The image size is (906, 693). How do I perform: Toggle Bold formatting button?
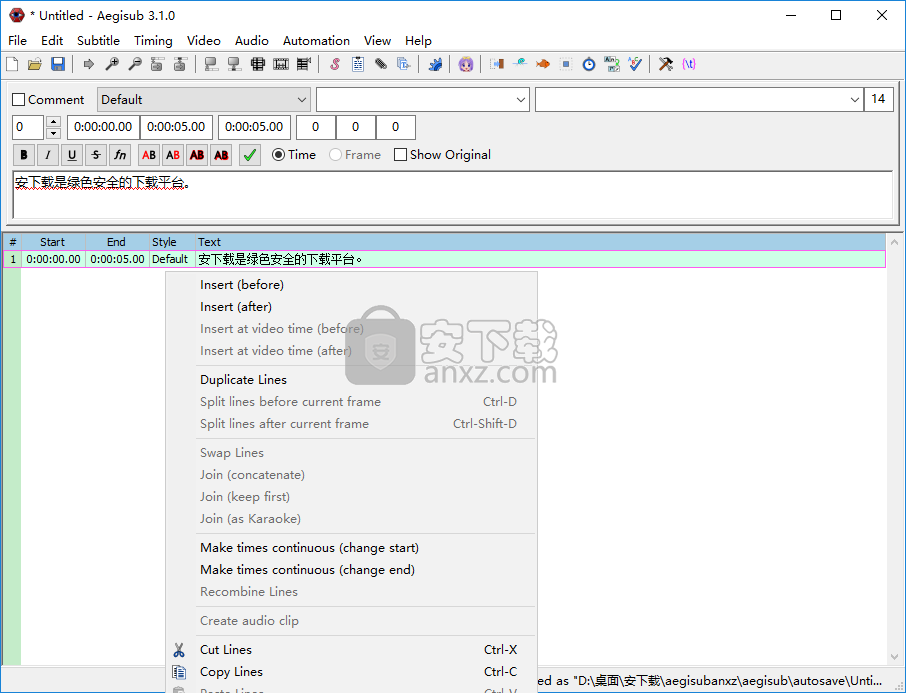(x=24, y=155)
